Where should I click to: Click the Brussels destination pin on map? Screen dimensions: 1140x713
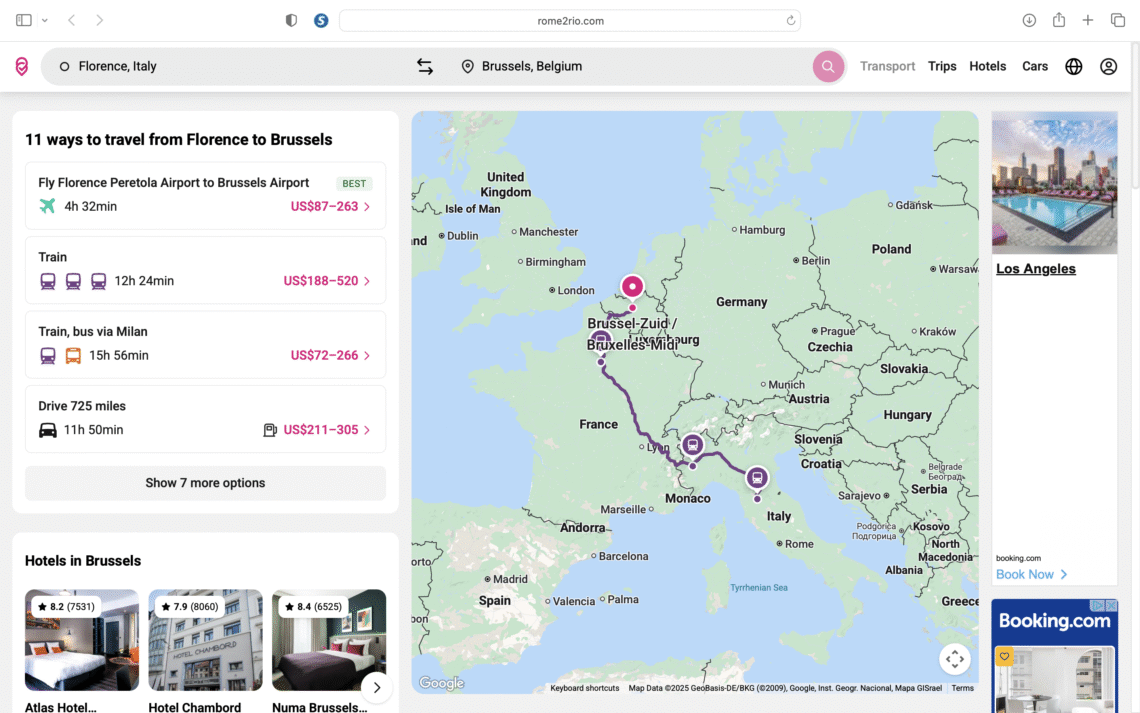633,286
